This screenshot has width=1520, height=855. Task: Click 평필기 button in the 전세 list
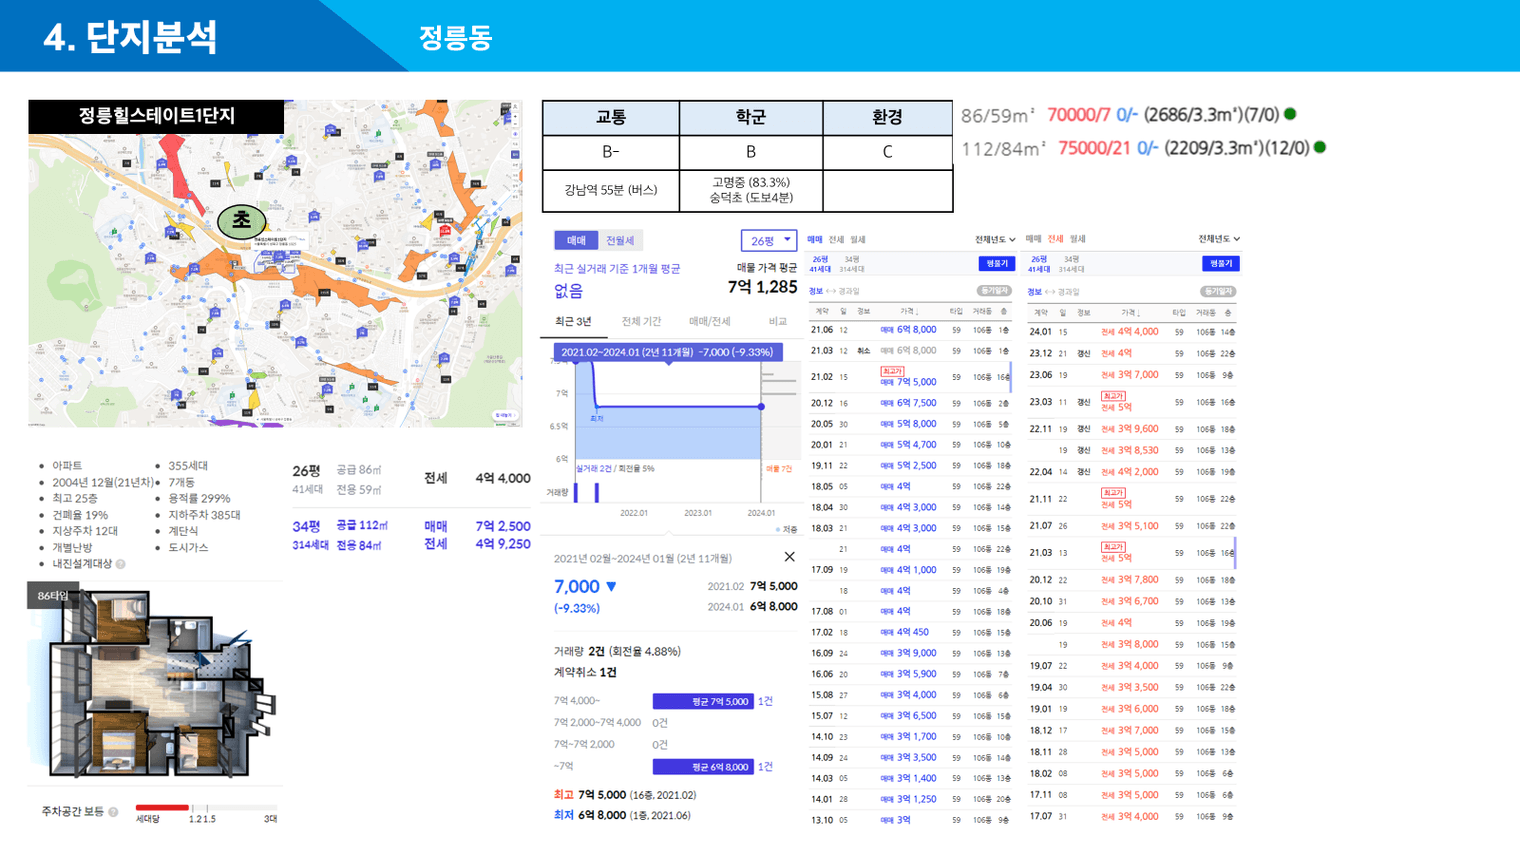1220,263
